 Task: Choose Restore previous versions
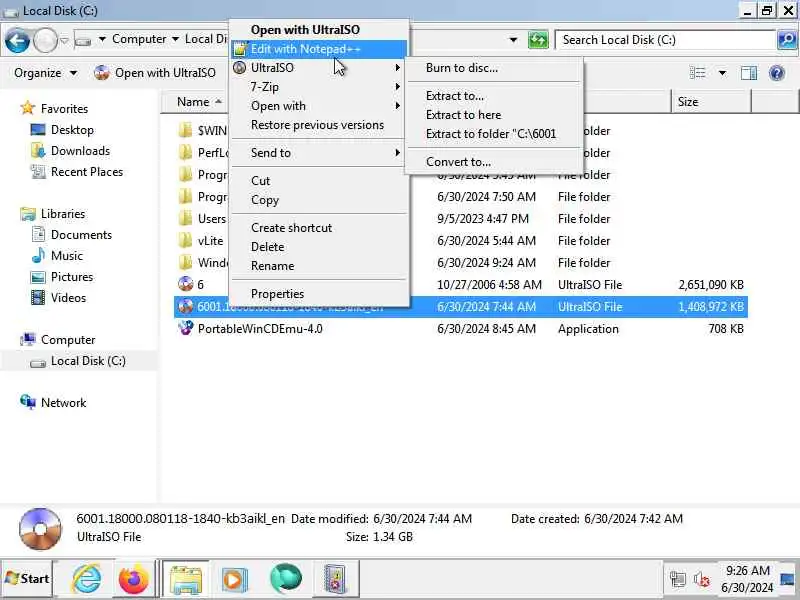click(x=319, y=125)
